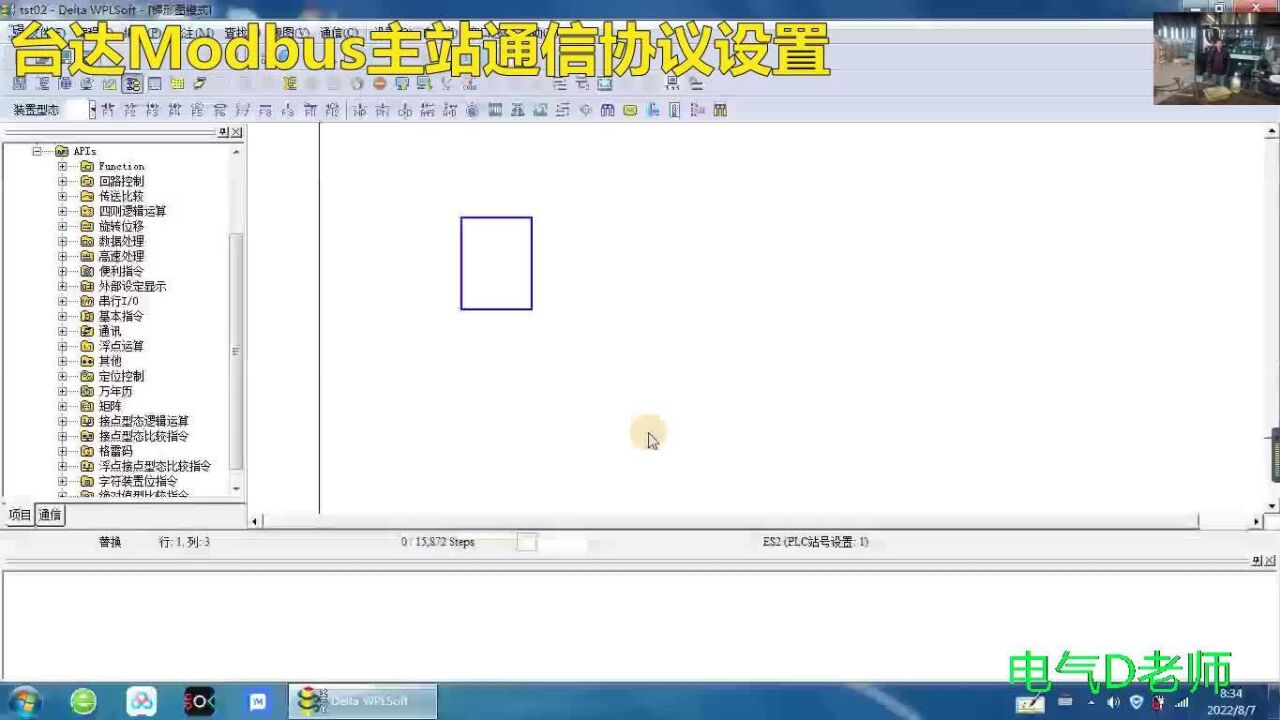Toggle pin on the project tree panel
Viewport: 1280px width, 720px height.
pyautogui.click(x=224, y=132)
